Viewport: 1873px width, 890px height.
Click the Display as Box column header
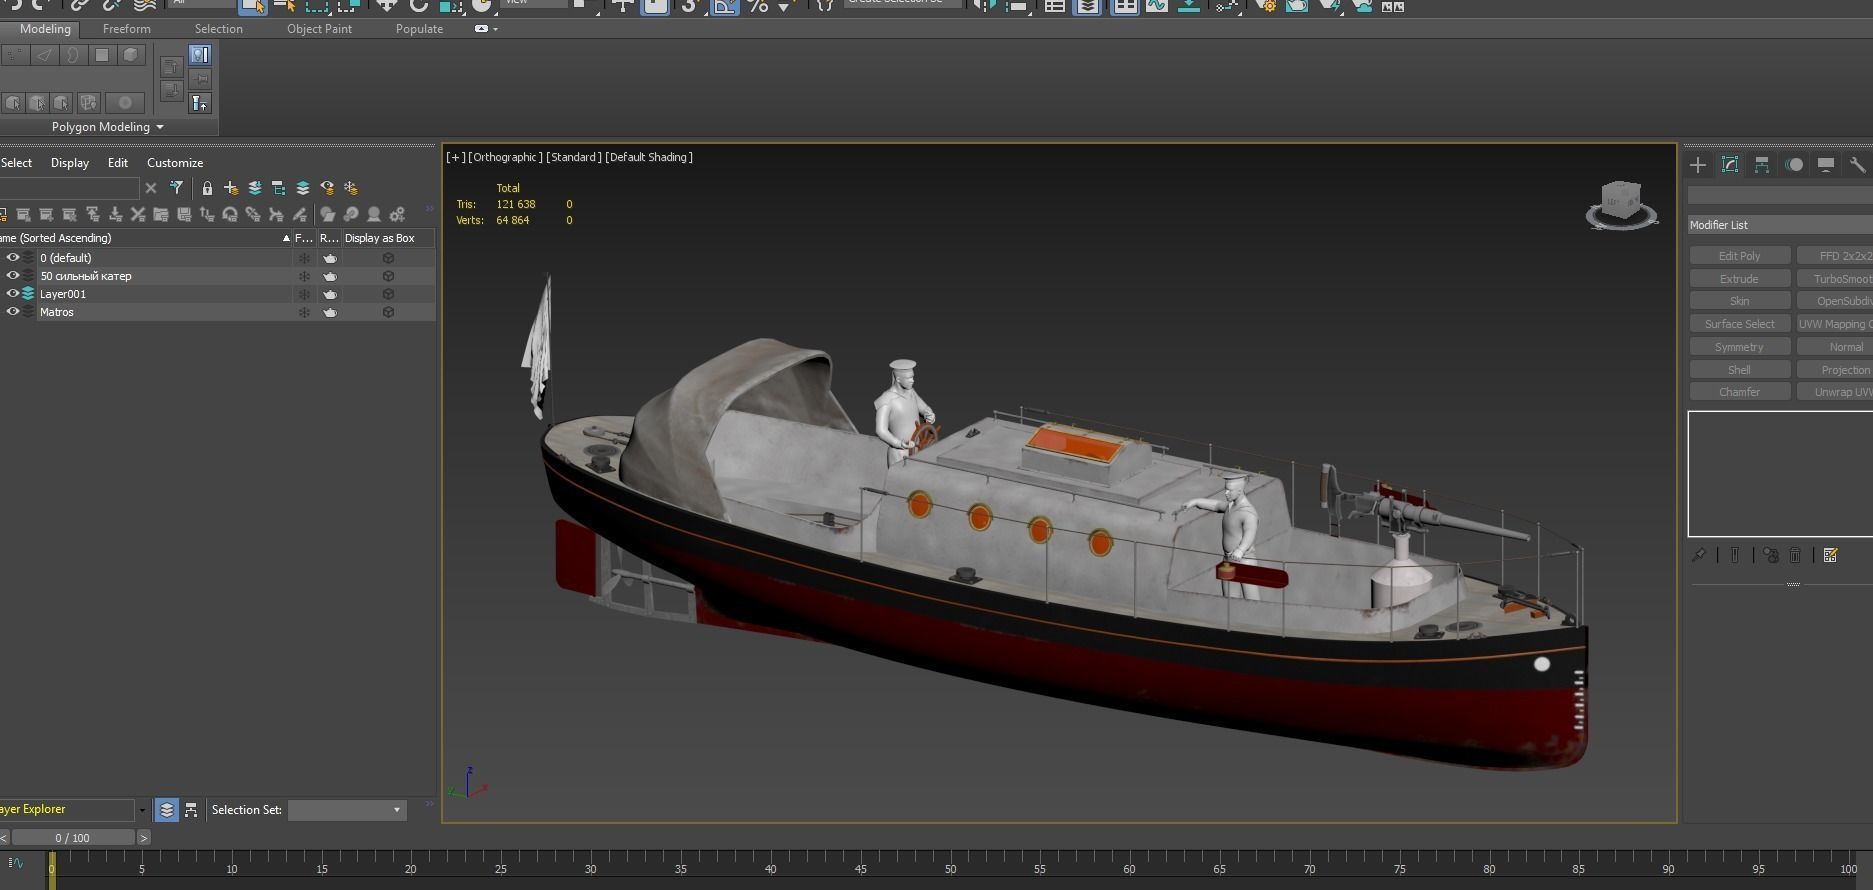tap(388, 238)
